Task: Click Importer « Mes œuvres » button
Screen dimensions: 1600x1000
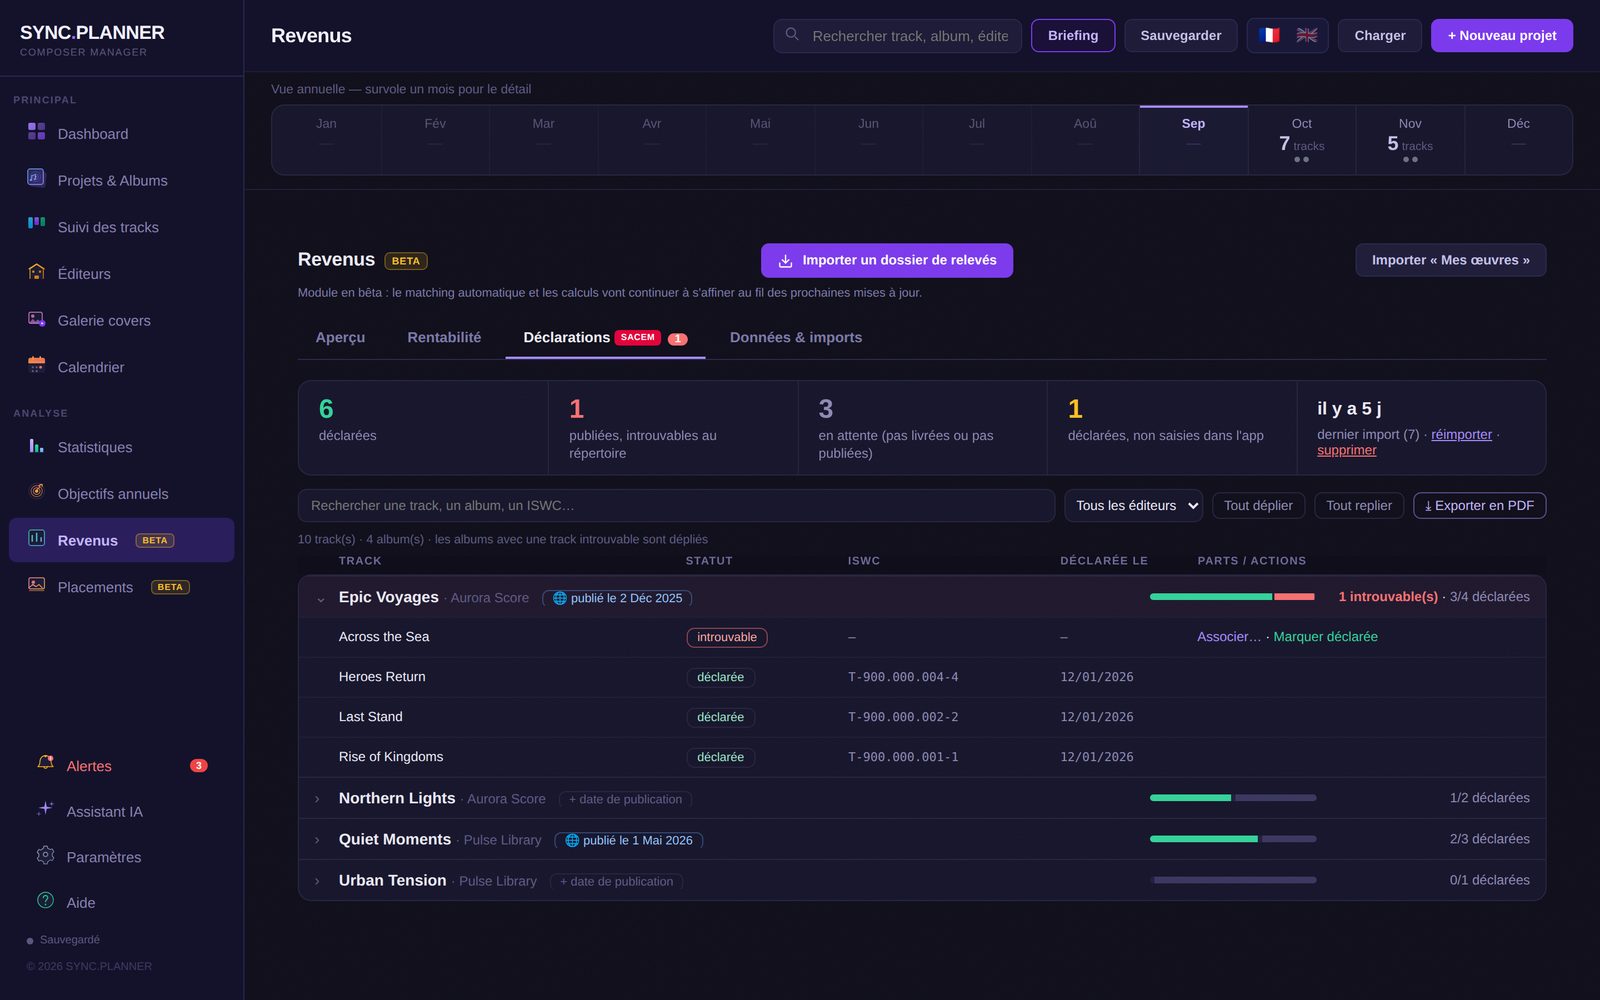Action: pos(1450,260)
